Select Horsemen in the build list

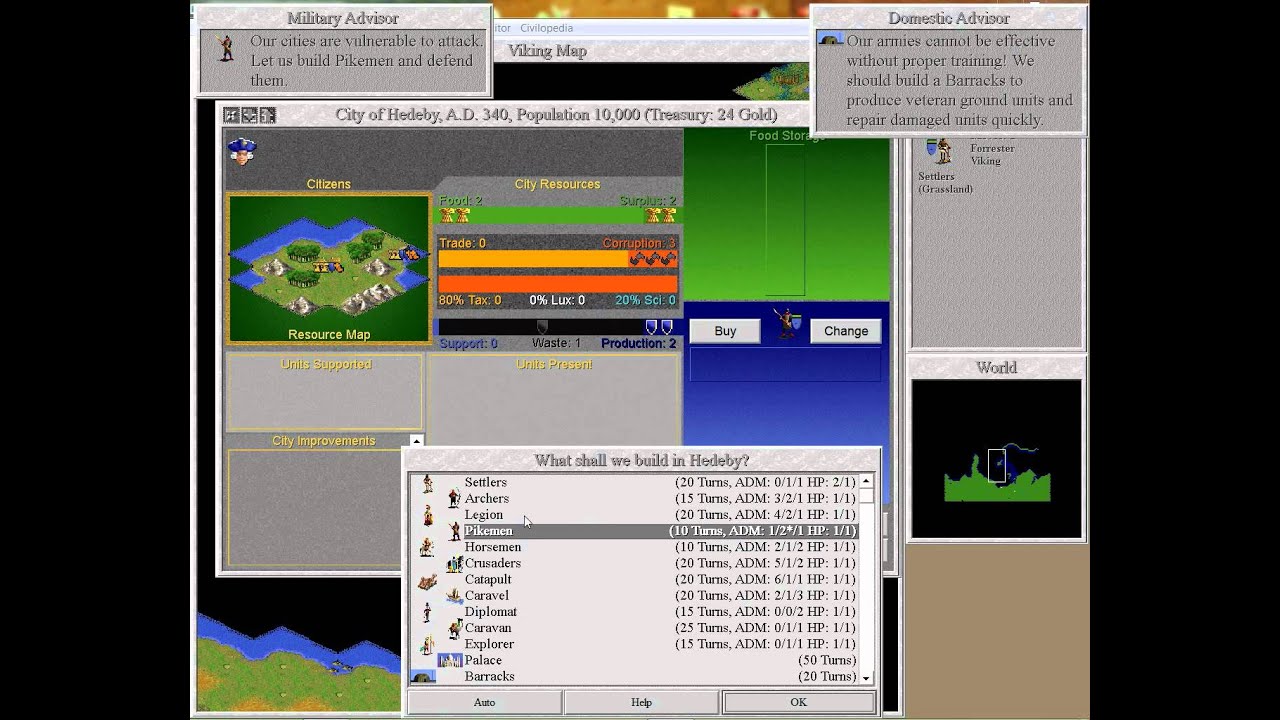[660, 547]
